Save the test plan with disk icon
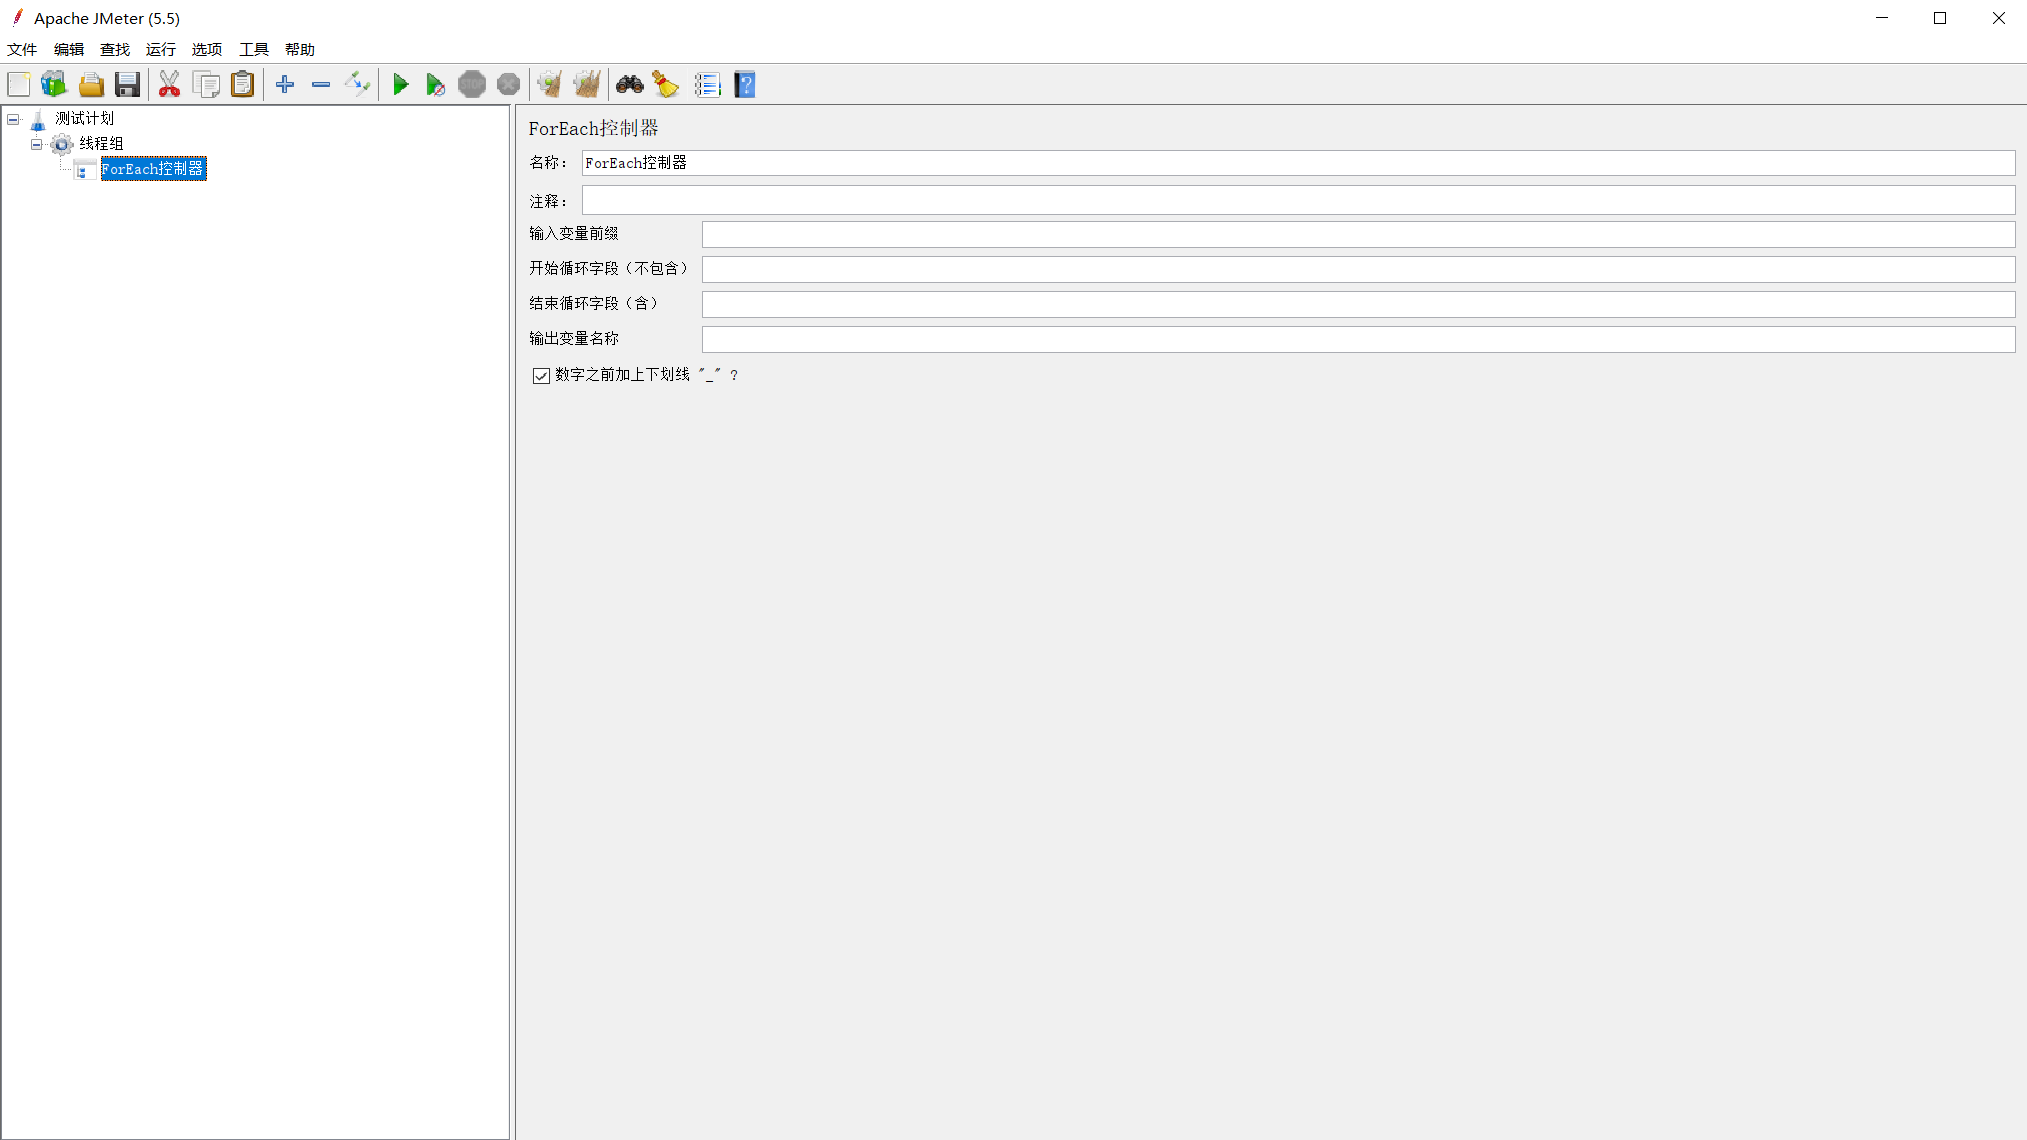This screenshot has width=2027, height=1140. (127, 85)
